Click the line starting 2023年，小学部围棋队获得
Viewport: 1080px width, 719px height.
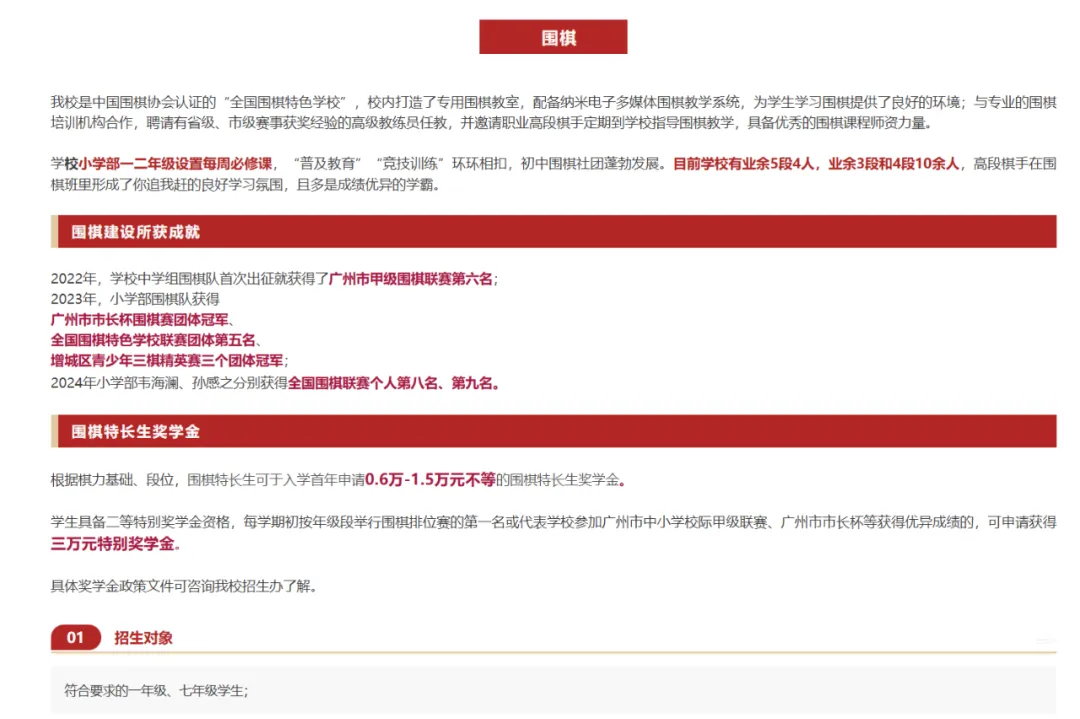coord(135,299)
